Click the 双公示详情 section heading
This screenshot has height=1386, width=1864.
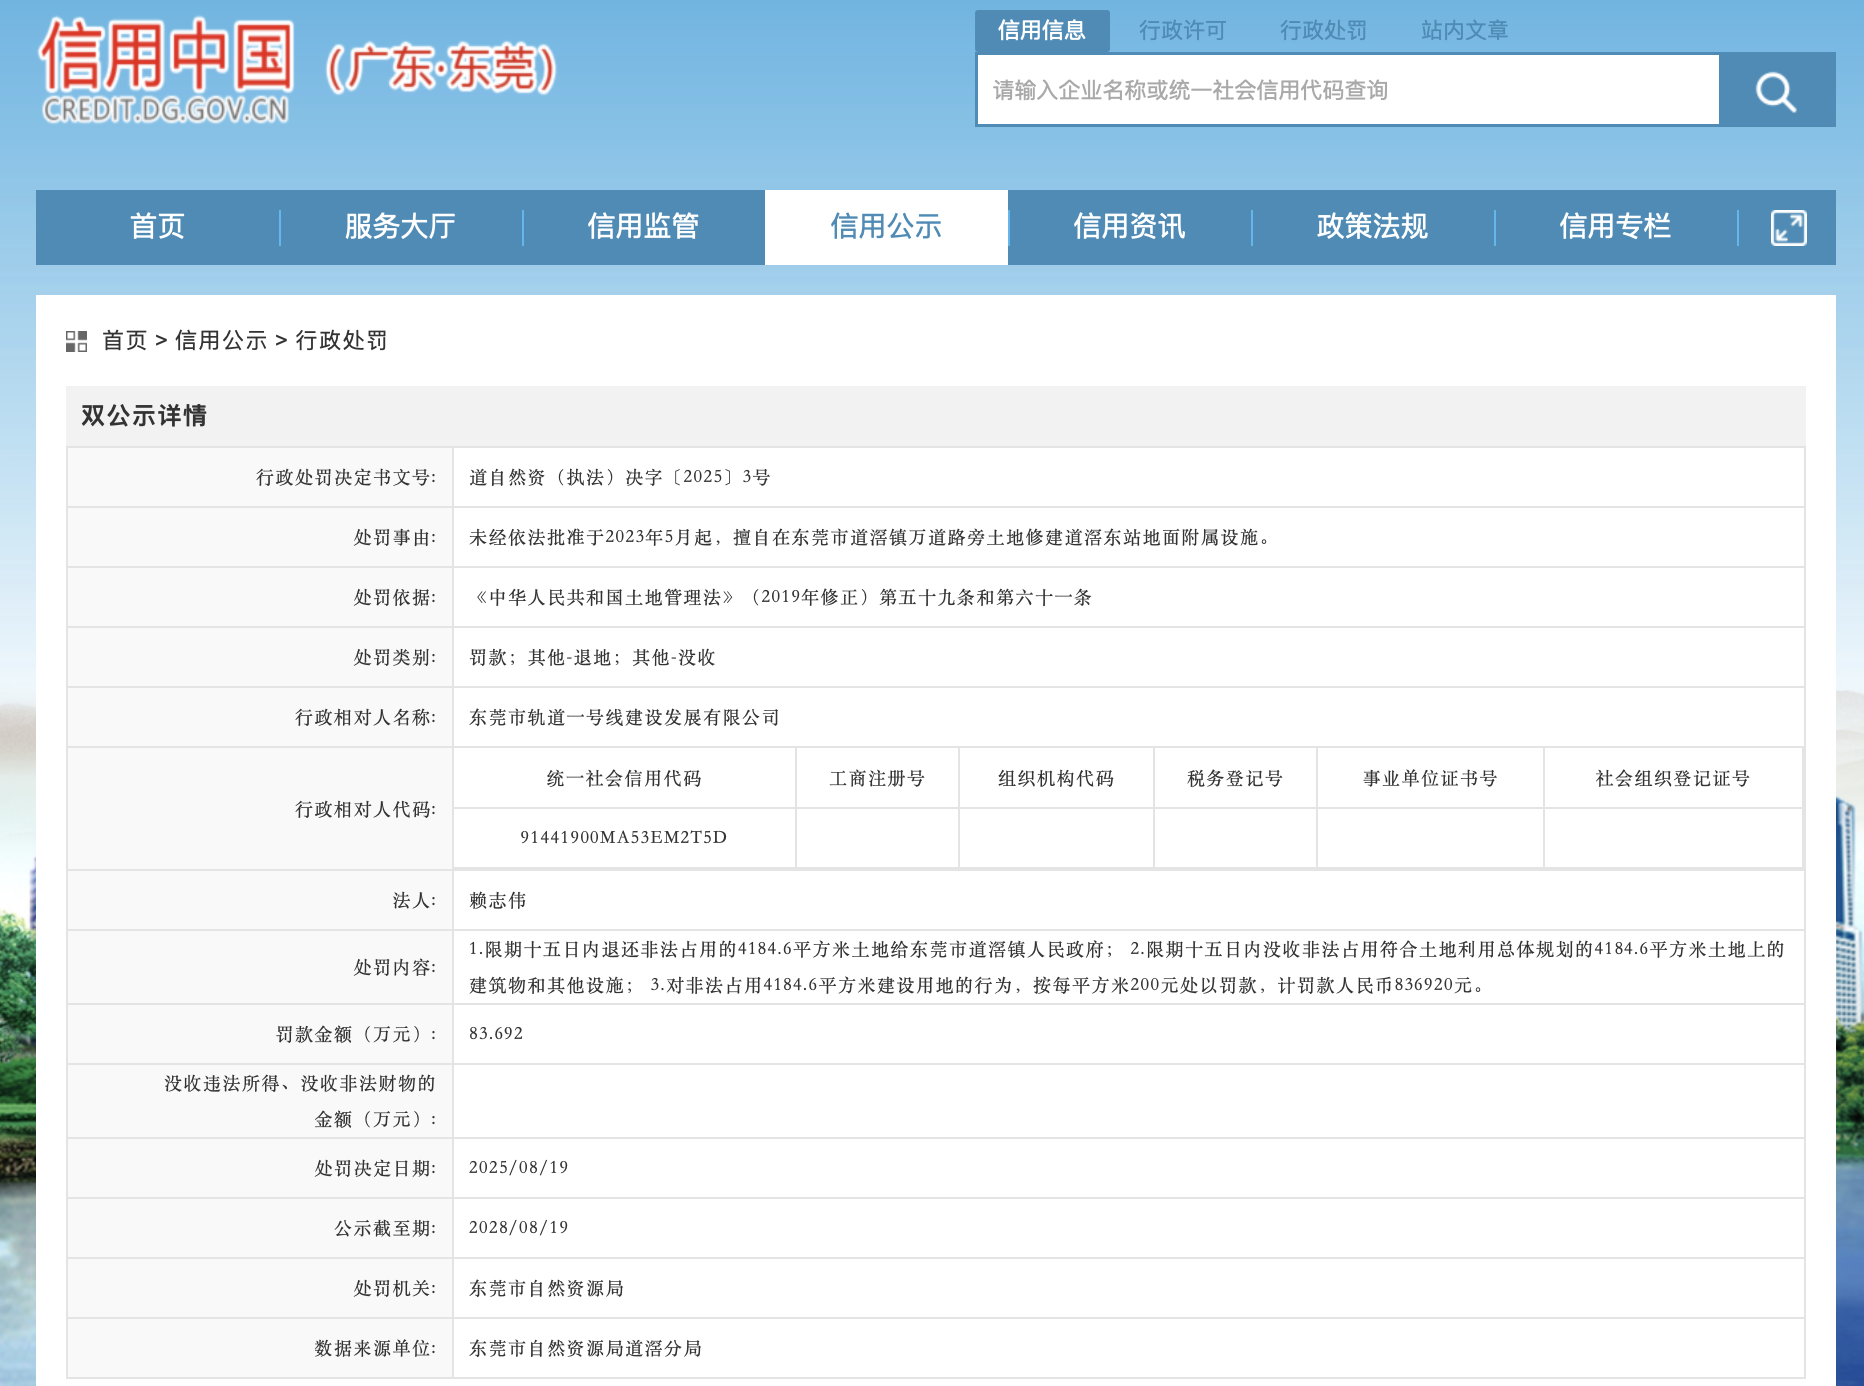click(x=144, y=416)
